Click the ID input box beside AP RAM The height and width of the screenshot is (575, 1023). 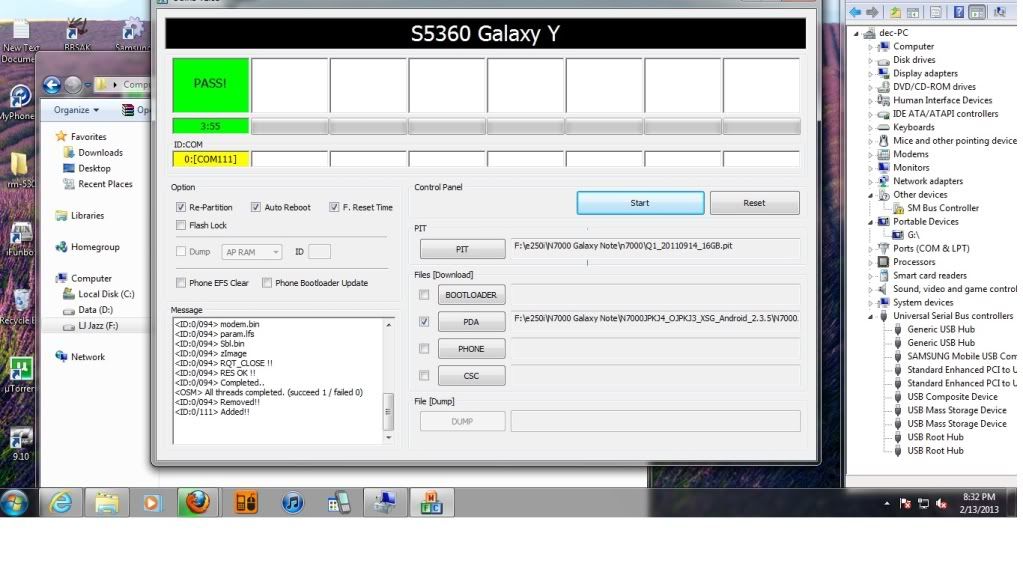click(x=319, y=252)
